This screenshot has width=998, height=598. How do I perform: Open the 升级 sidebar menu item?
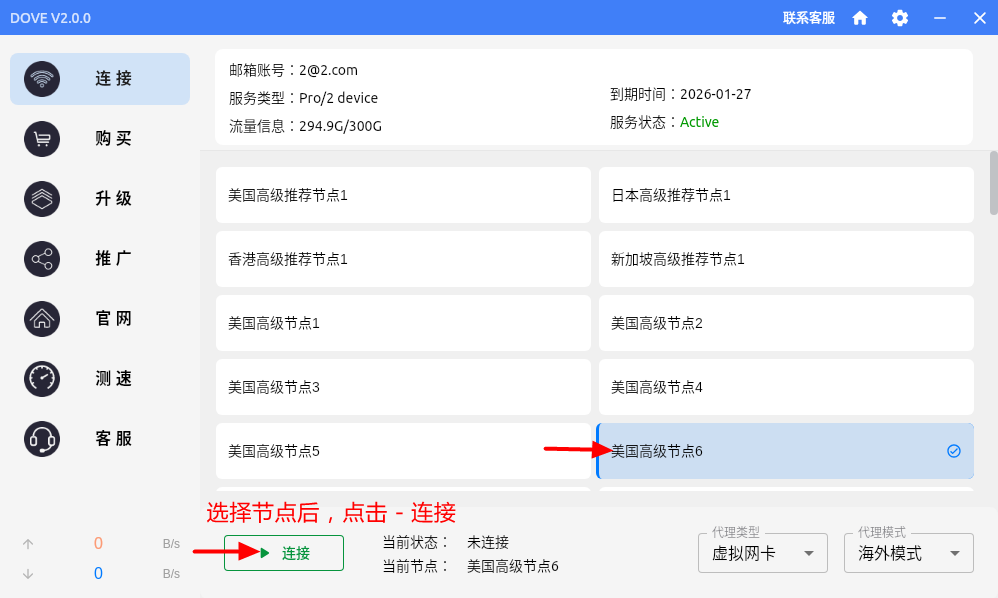point(113,199)
